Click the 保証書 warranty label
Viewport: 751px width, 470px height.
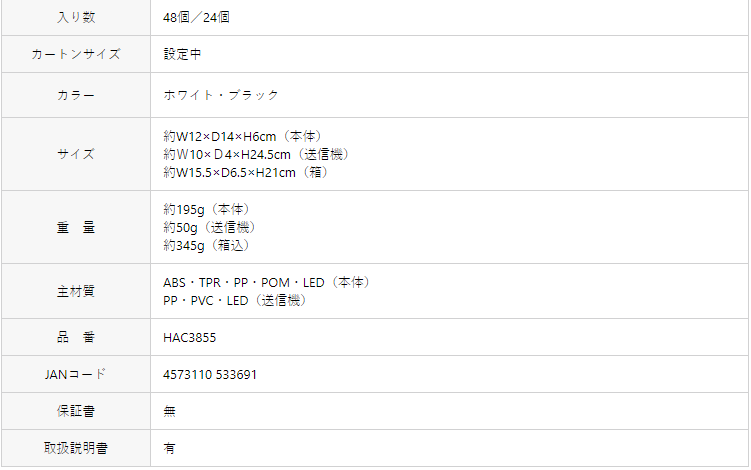76,411
